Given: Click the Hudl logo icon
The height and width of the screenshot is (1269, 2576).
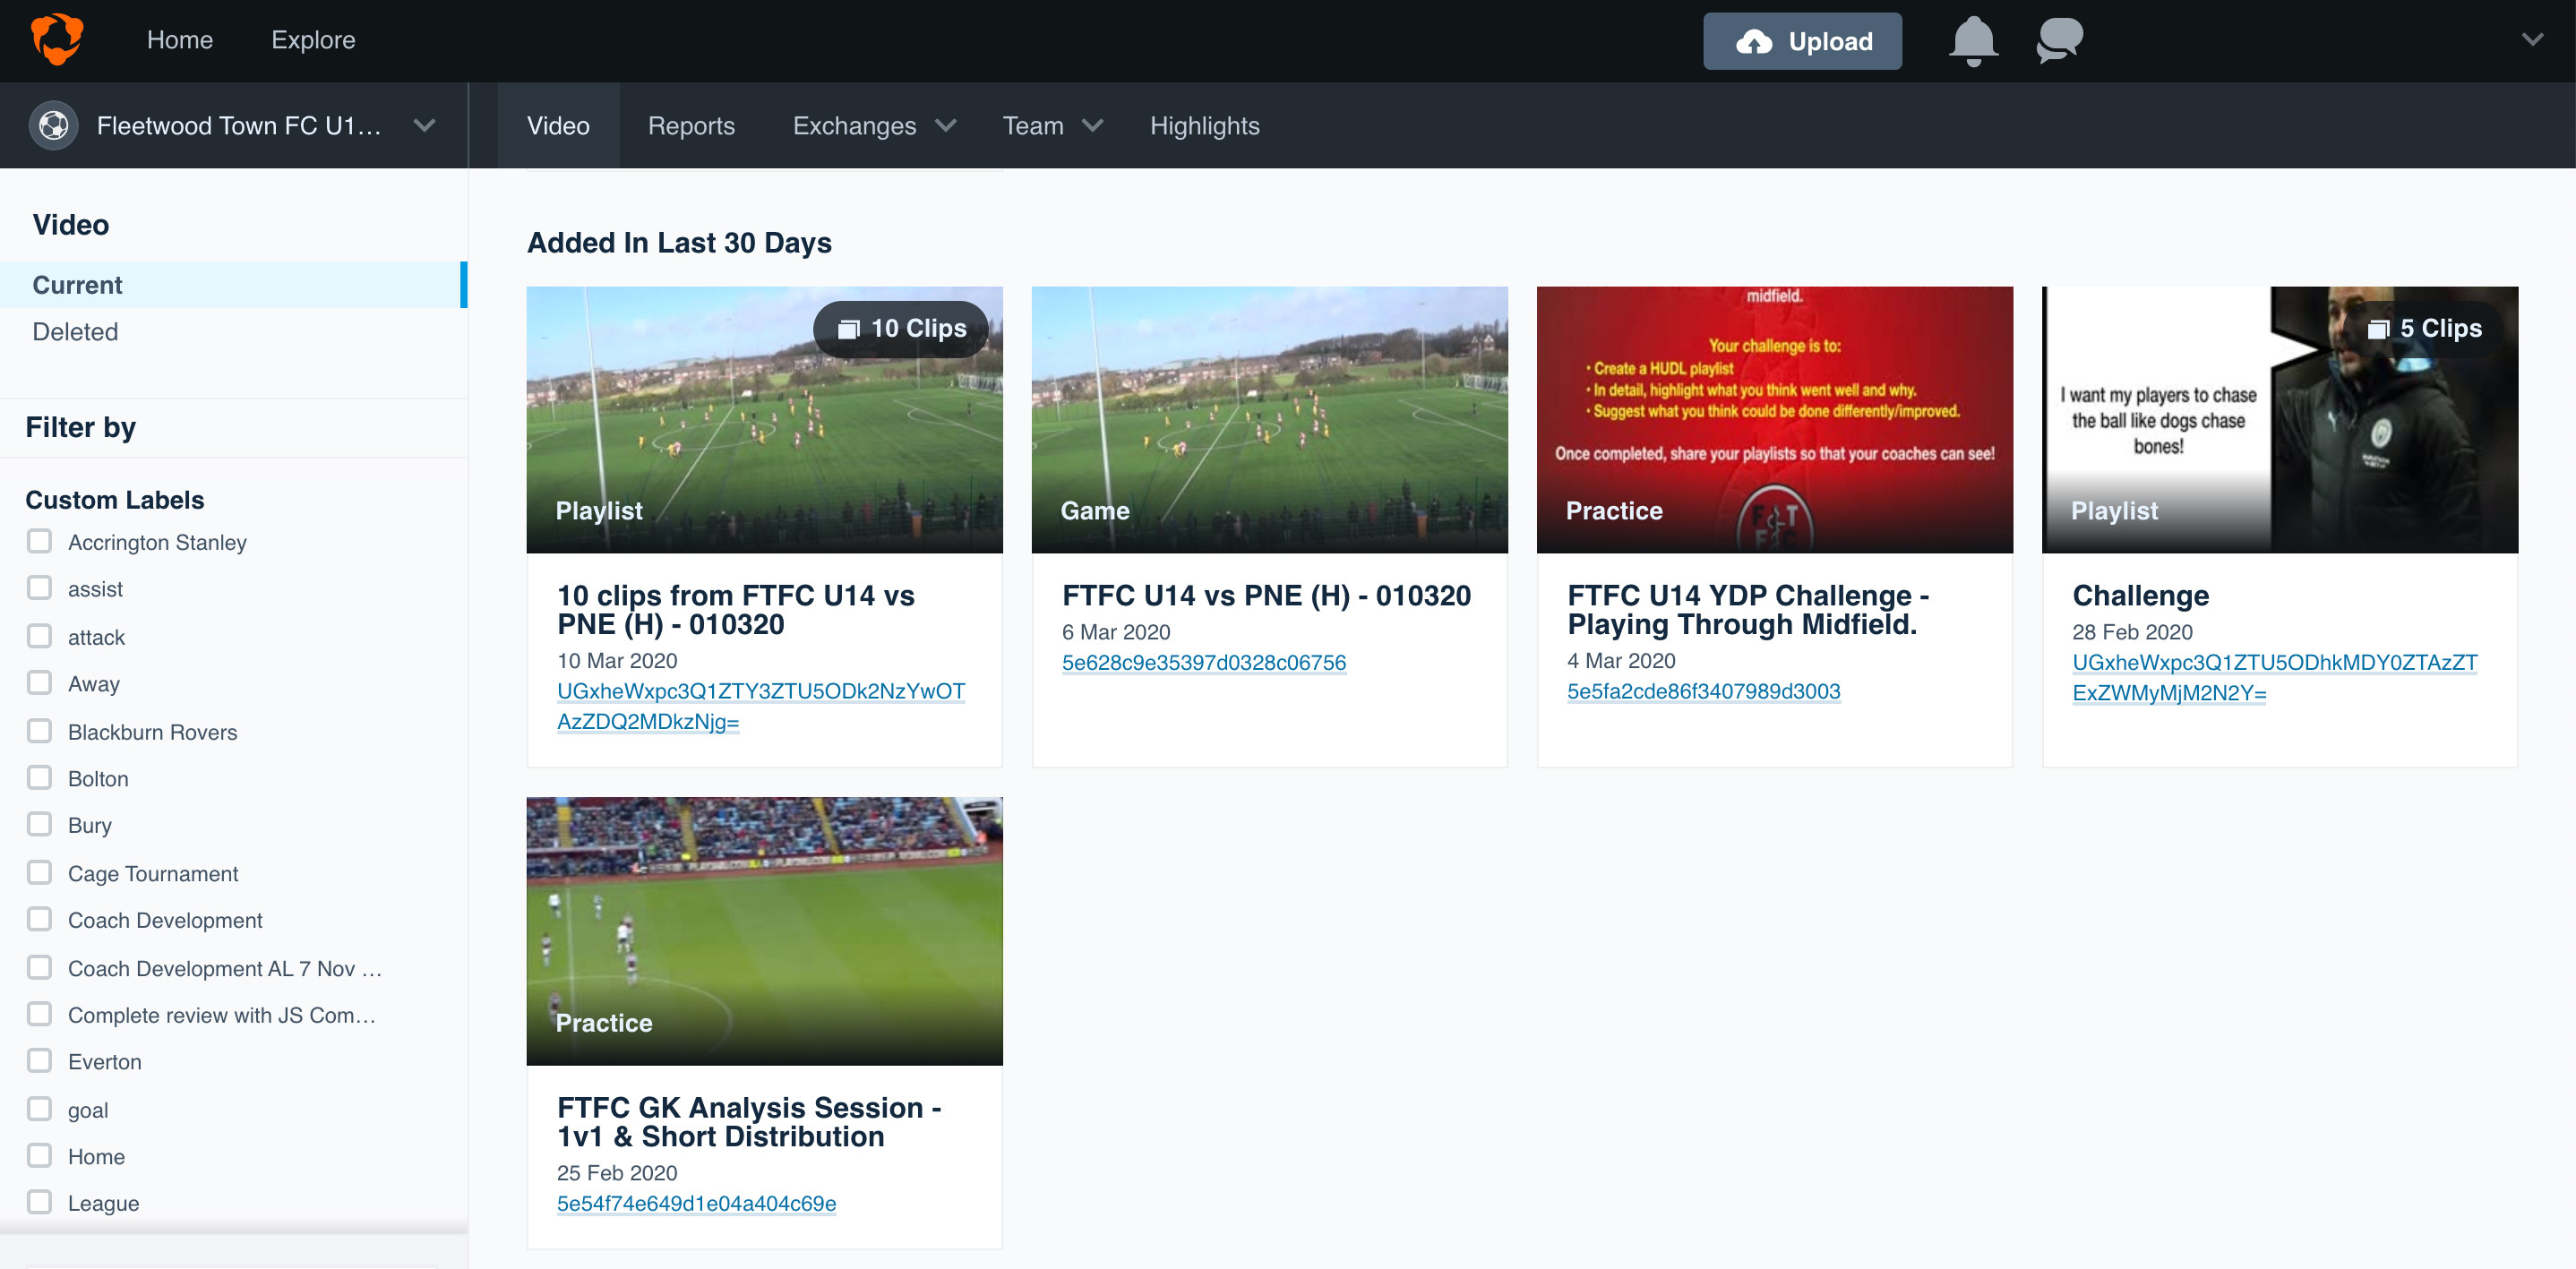Looking at the screenshot, I should [56, 39].
